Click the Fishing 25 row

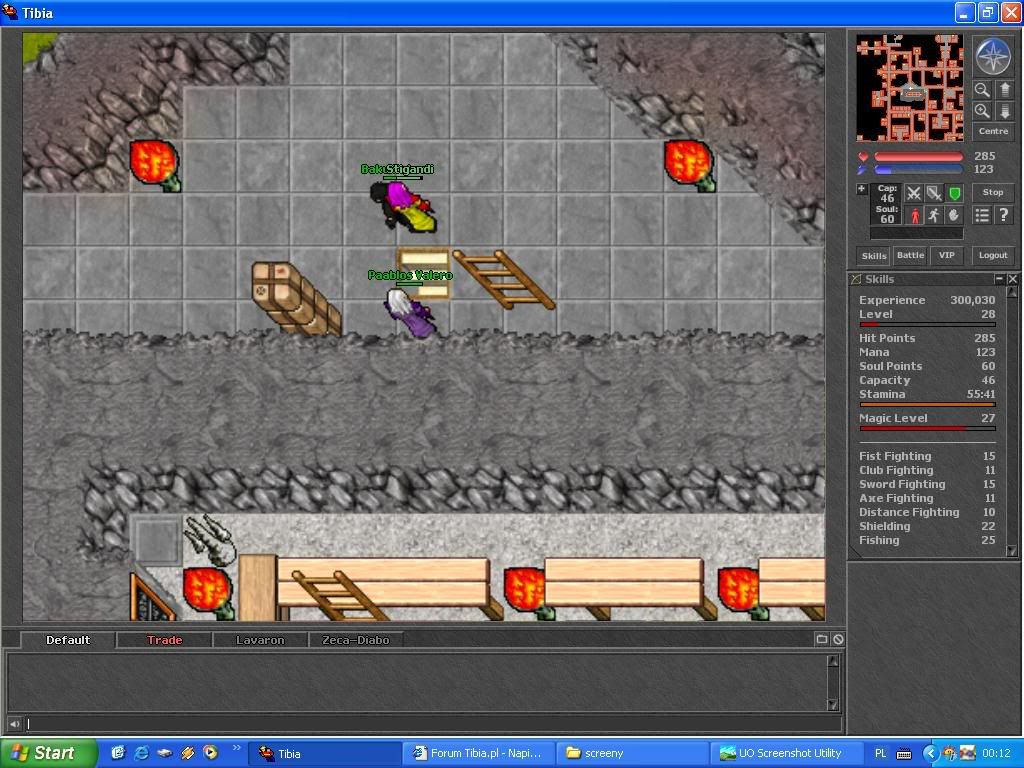coord(927,540)
